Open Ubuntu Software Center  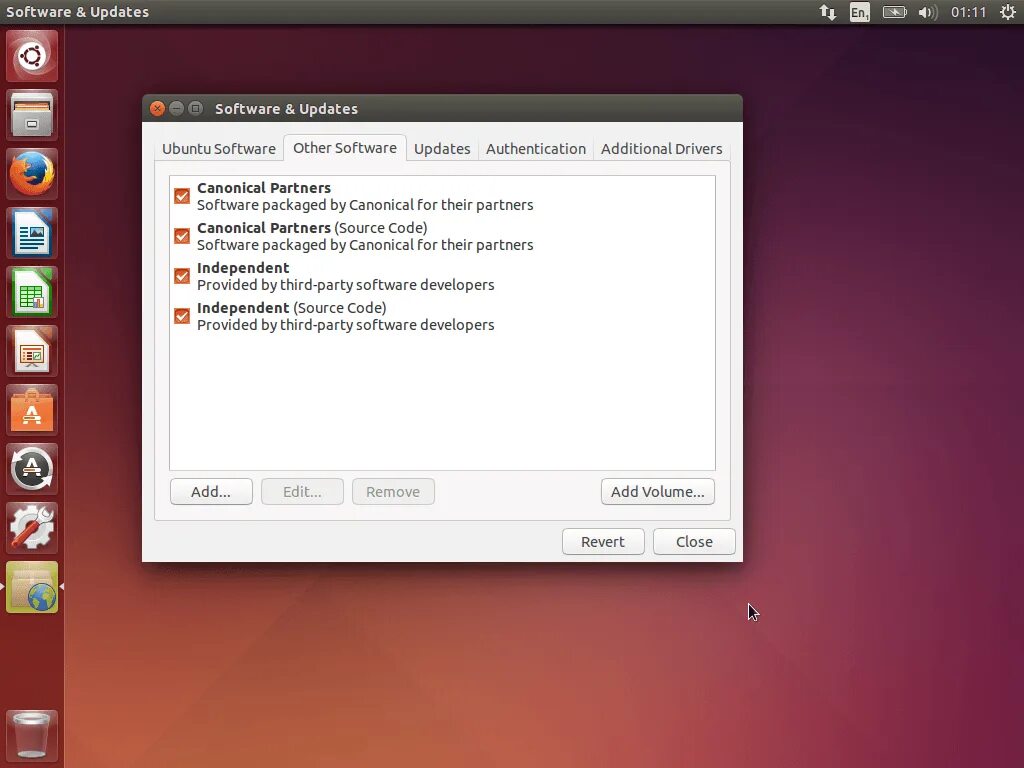(32, 410)
